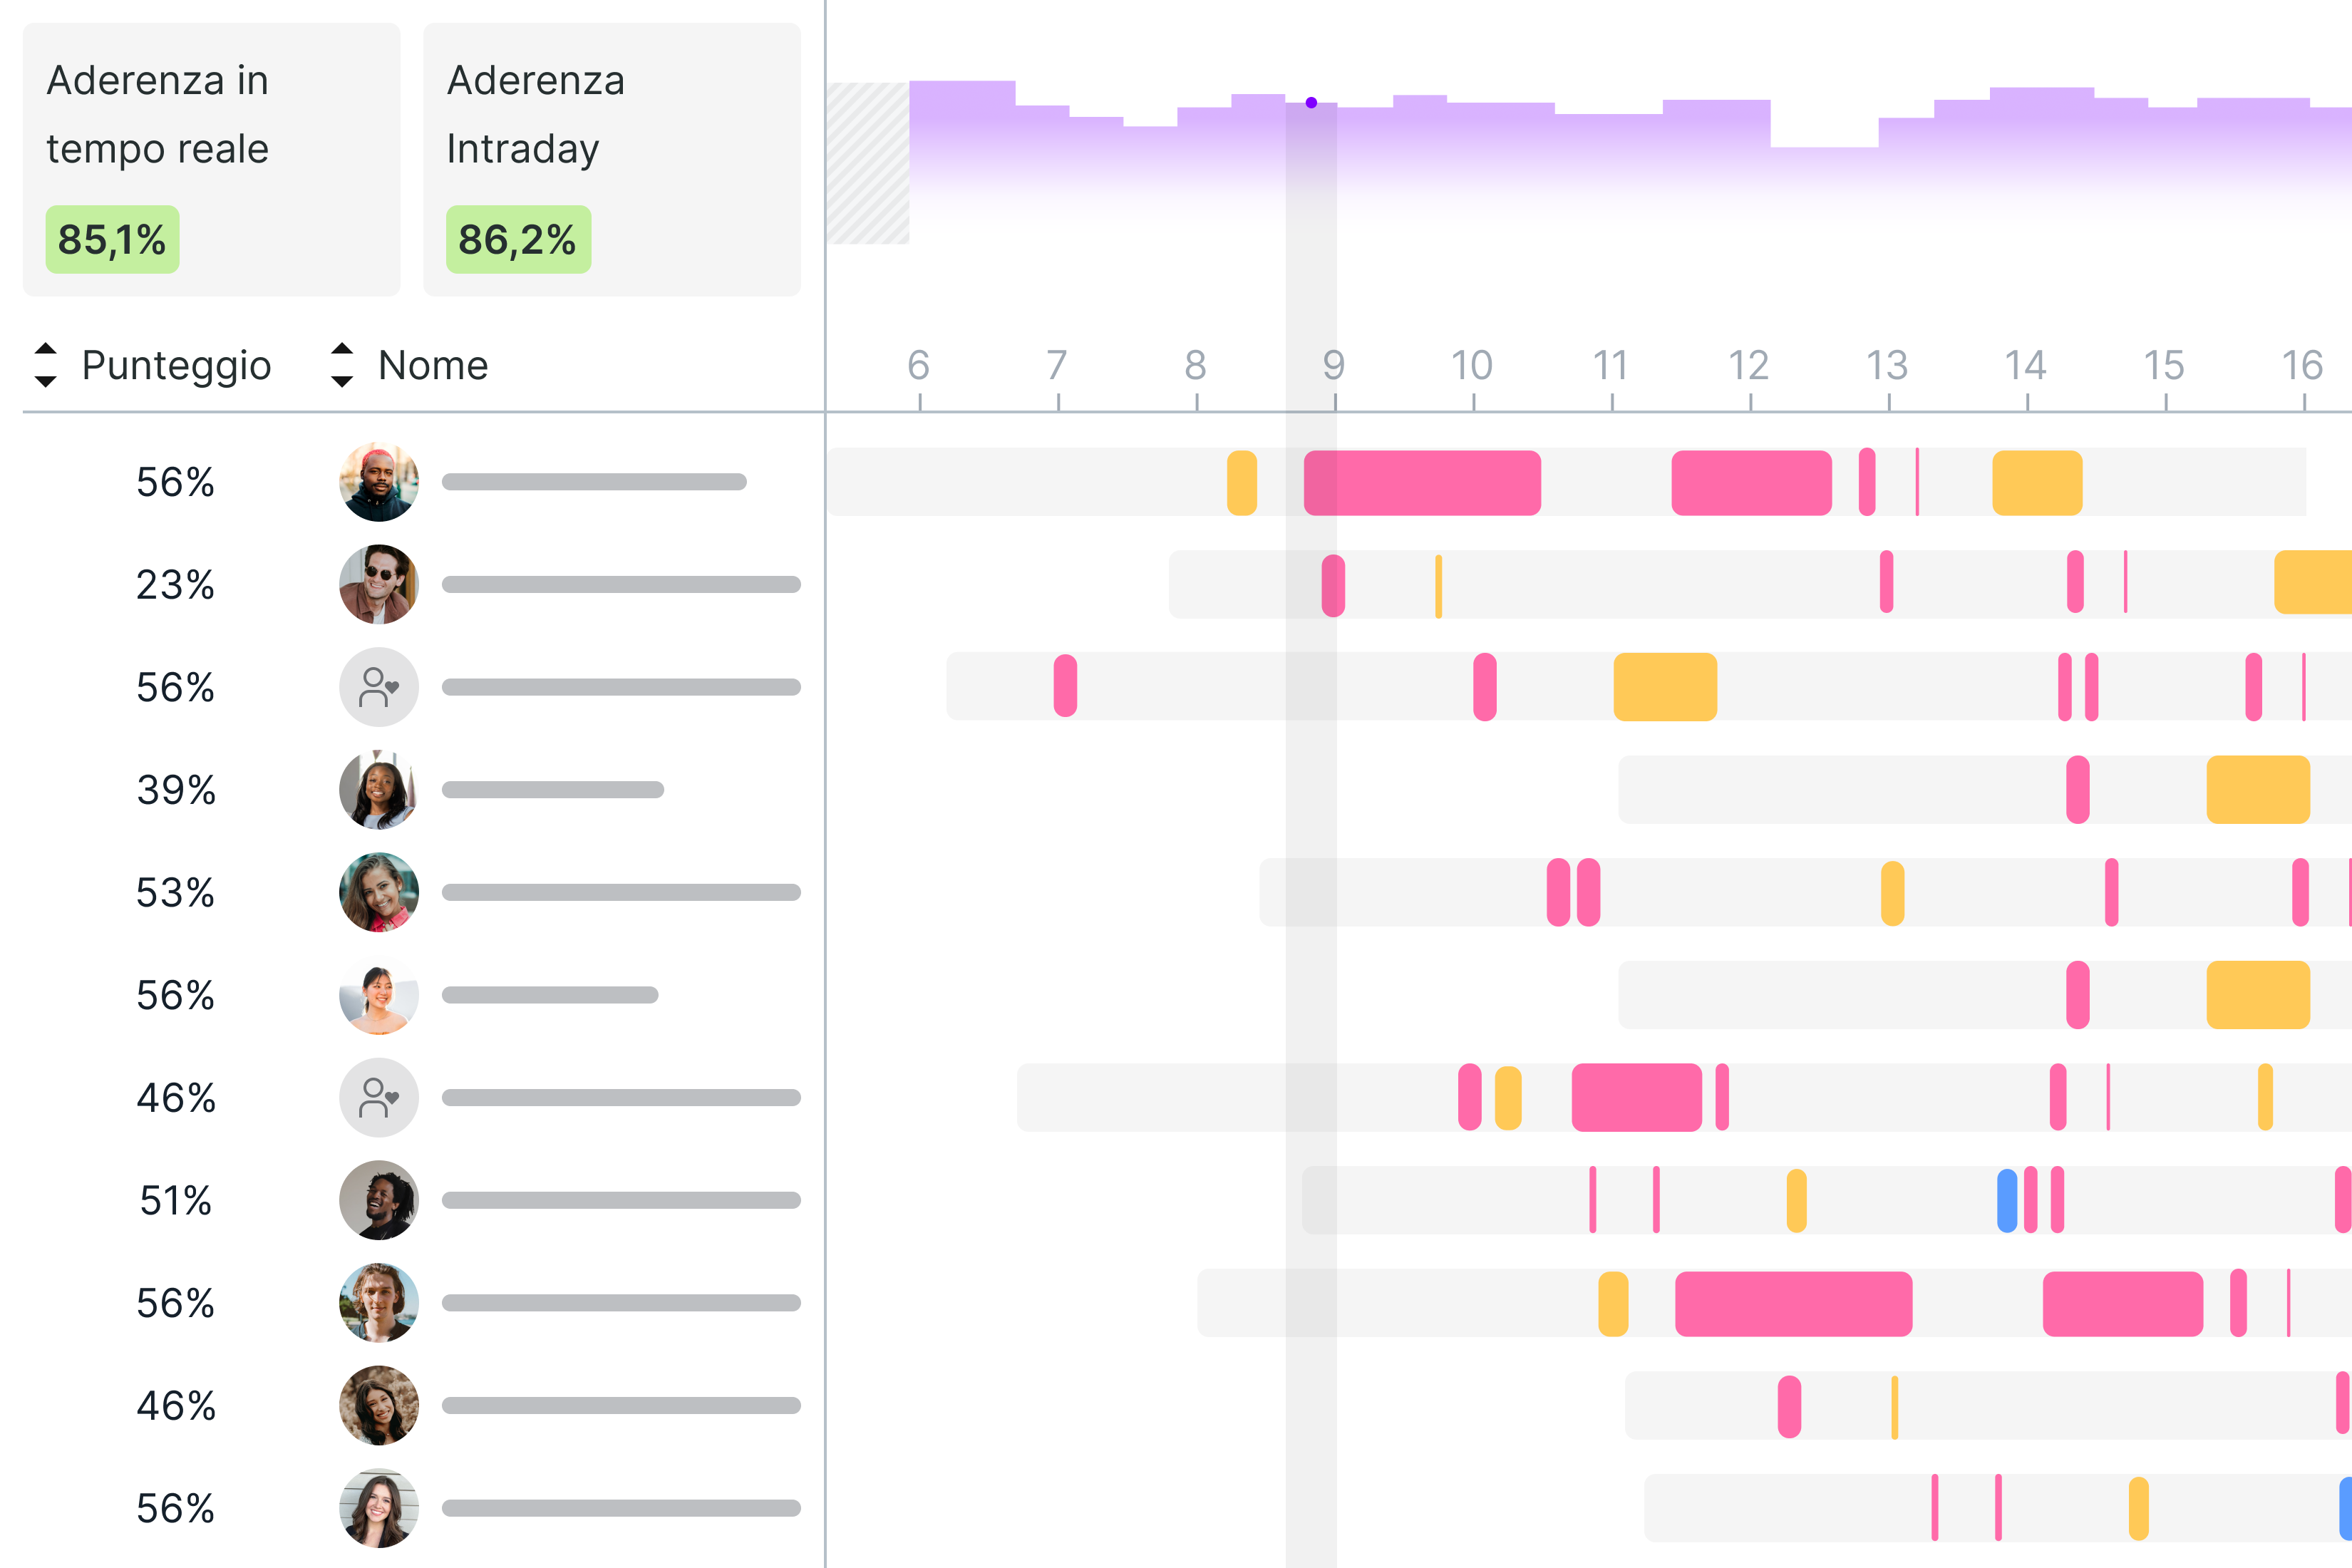Click first row's long pink block at 9
The width and height of the screenshot is (2352, 1568).
[x=1421, y=483]
